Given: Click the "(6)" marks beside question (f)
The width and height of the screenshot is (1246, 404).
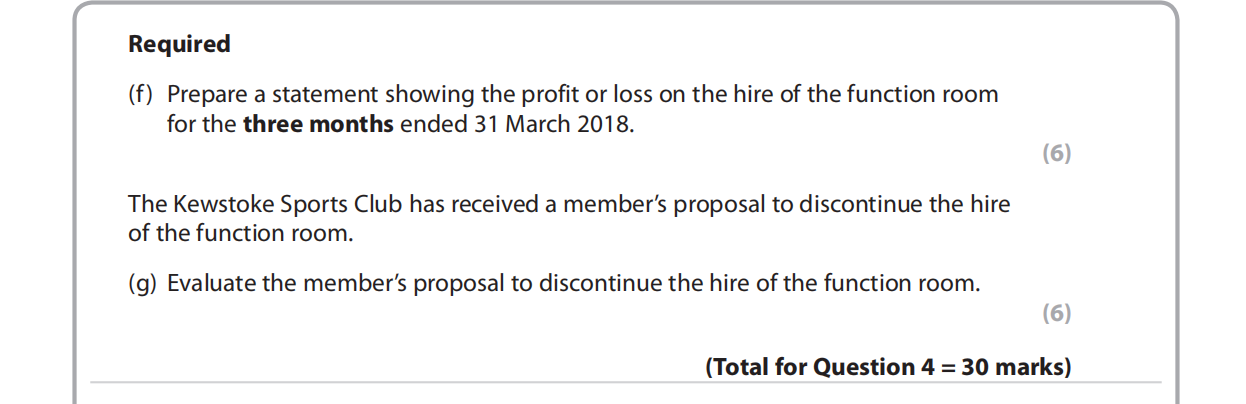Looking at the screenshot, I should [x=1056, y=154].
